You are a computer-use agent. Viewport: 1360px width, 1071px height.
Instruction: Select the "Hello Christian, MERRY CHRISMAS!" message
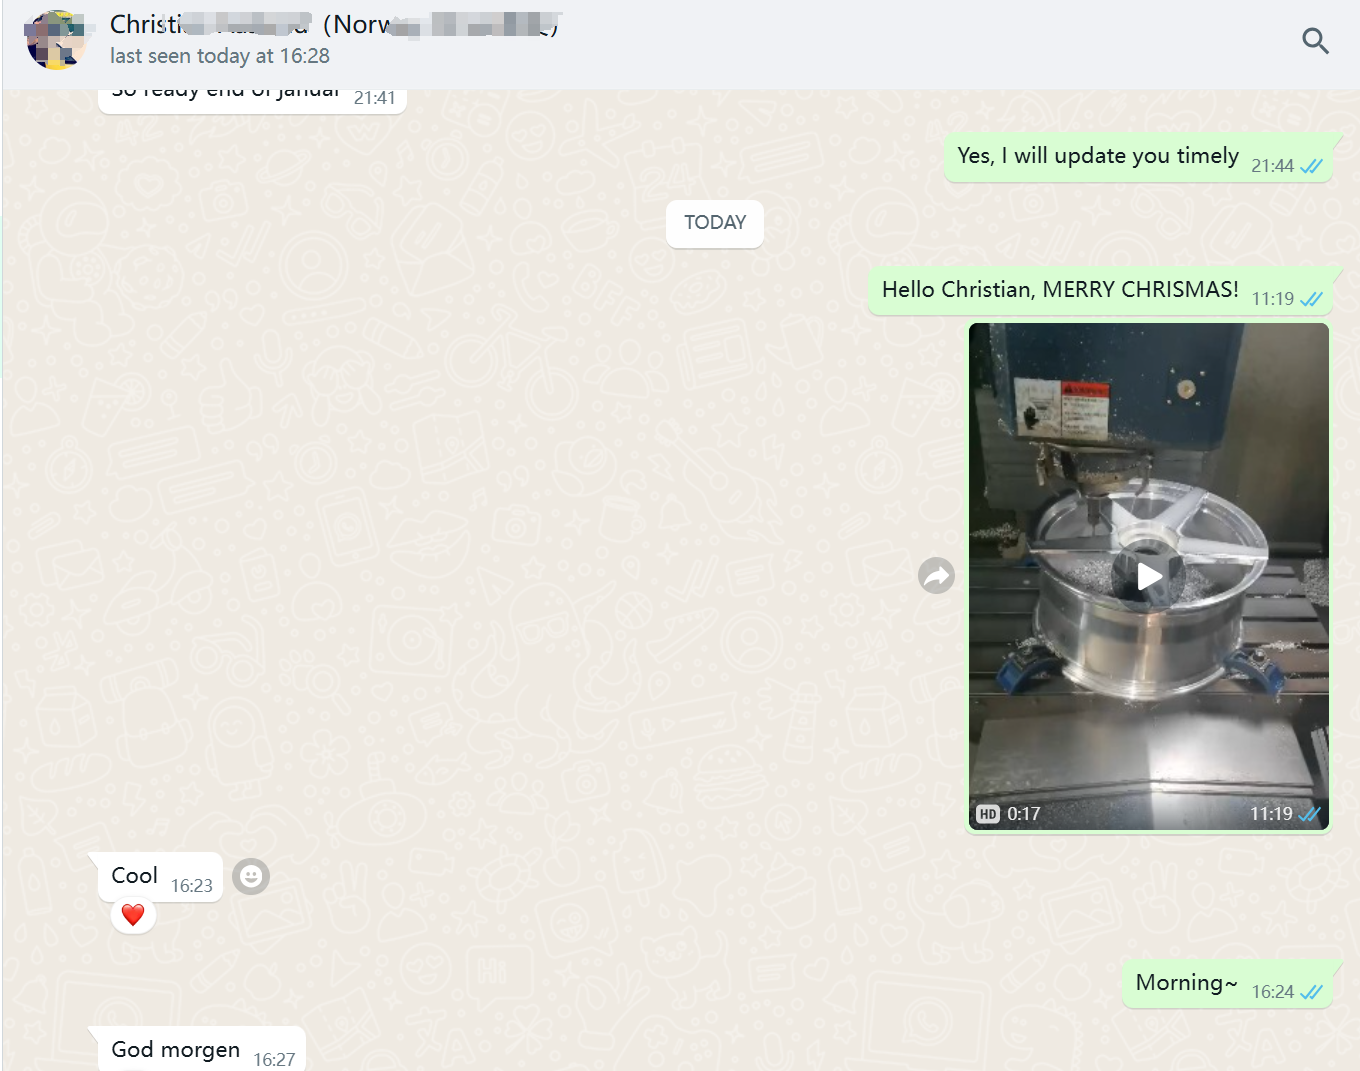pos(1060,290)
